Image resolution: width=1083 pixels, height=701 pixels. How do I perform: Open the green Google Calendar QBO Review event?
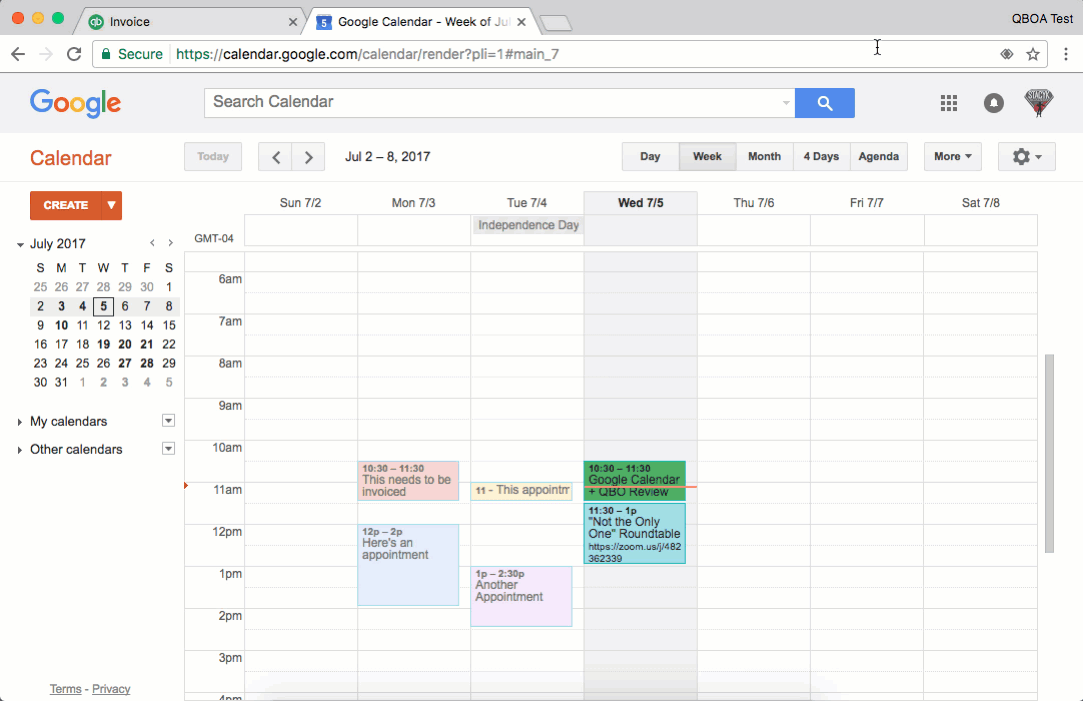coord(634,481)
